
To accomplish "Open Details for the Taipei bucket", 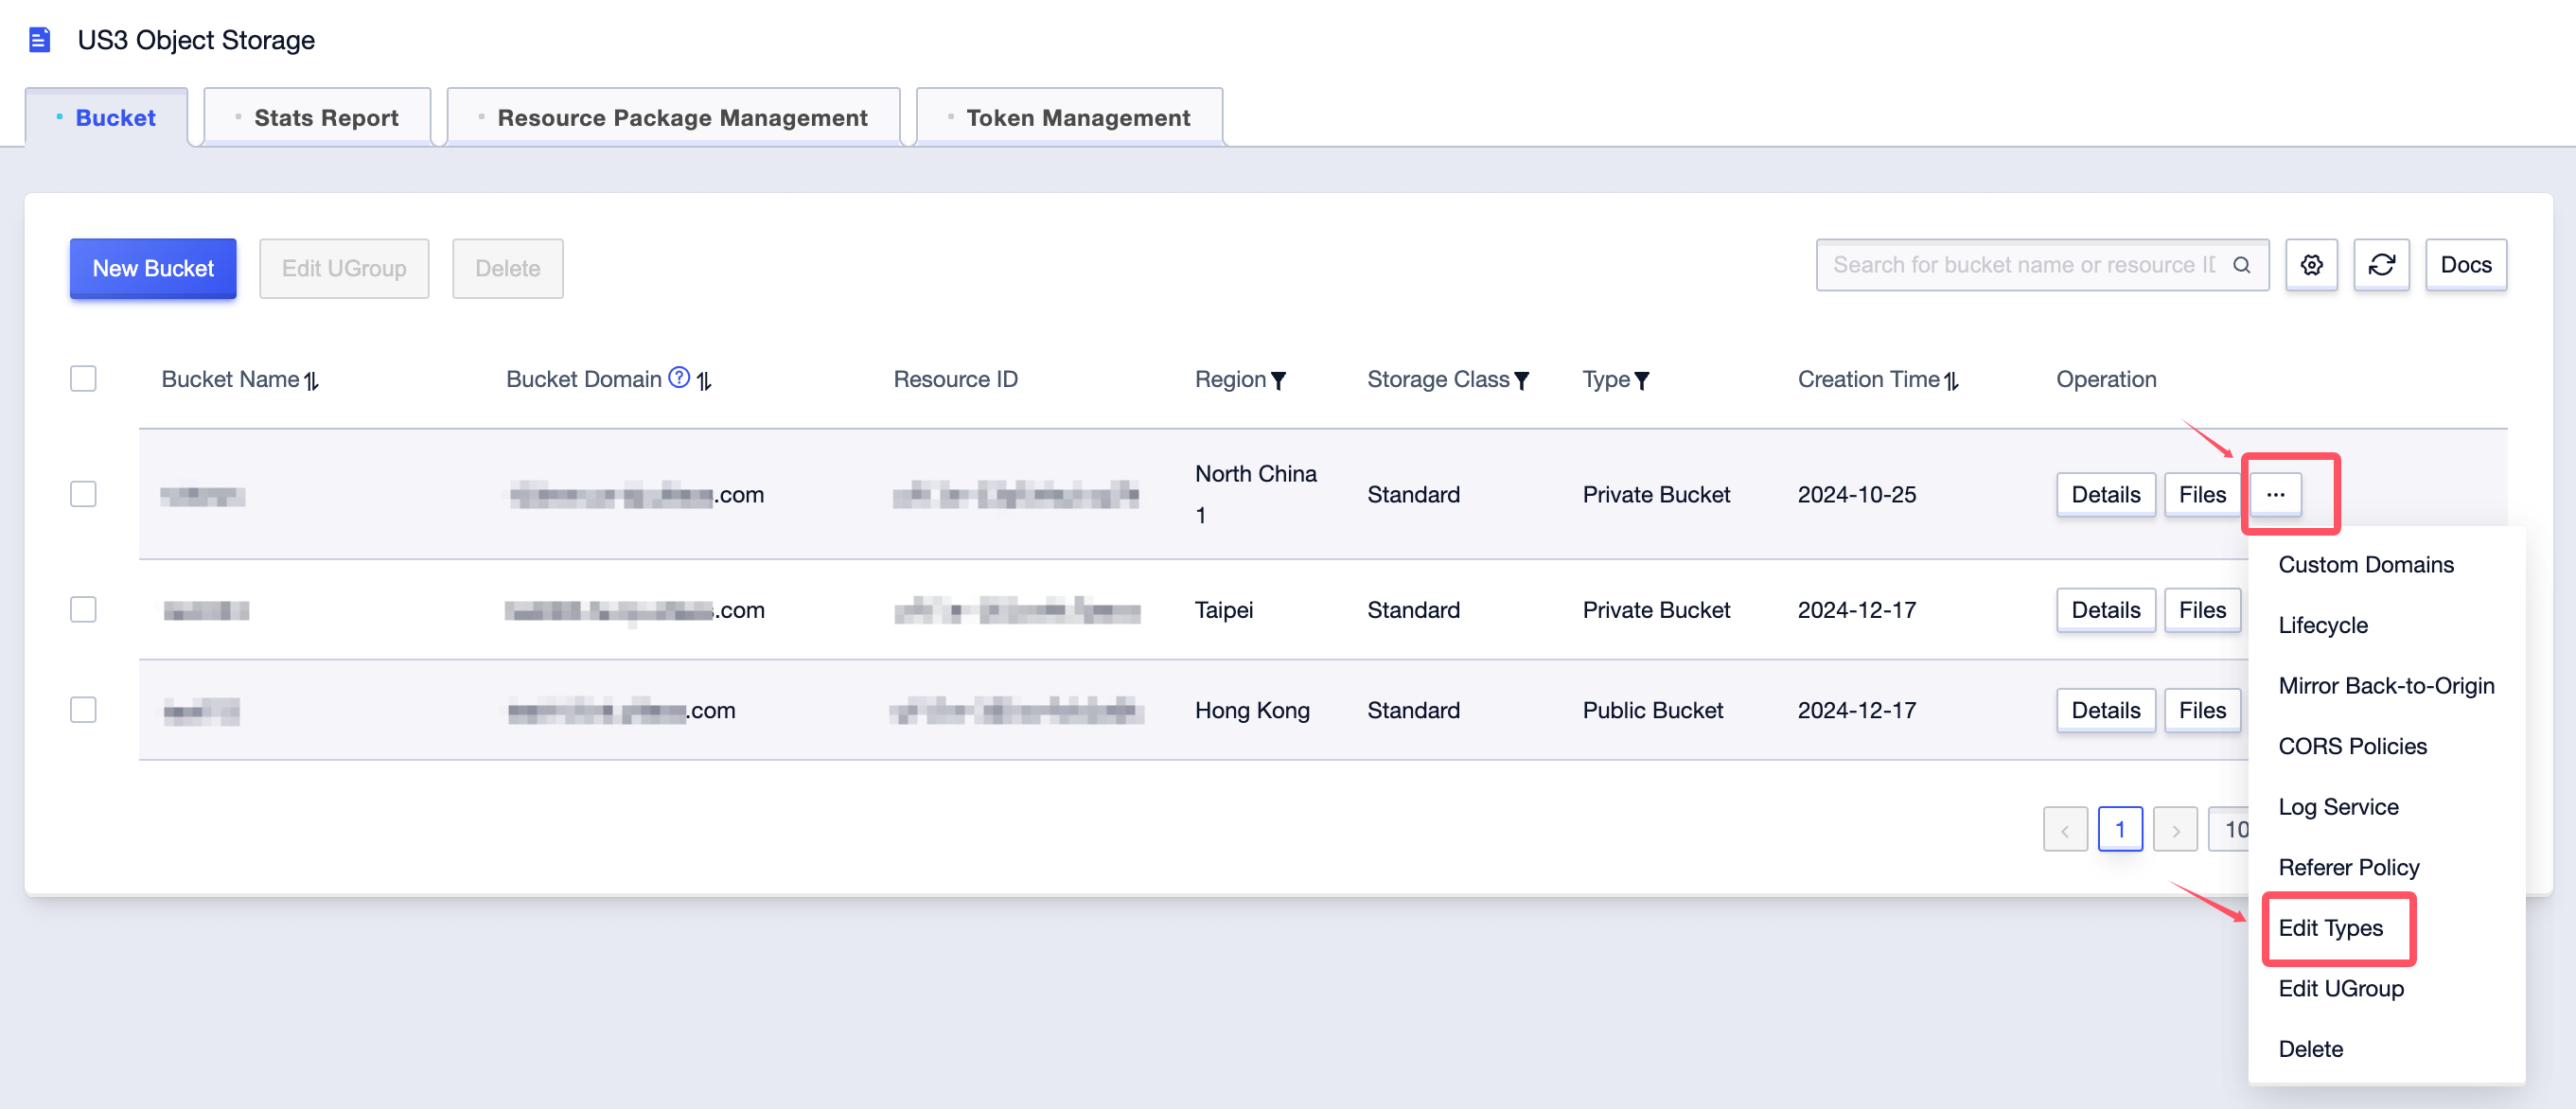I will pyautogui.click(x=2105, y=610).
